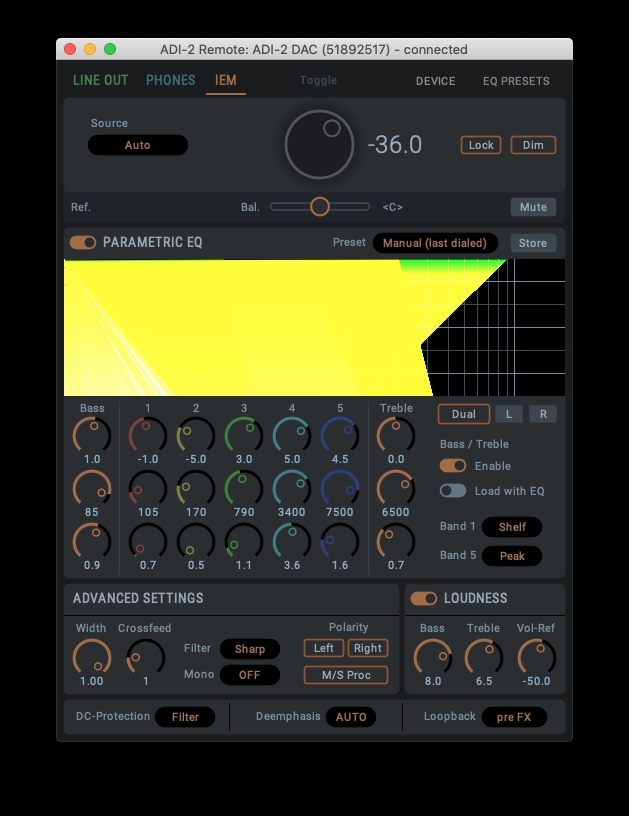Enable the volume Lock button

tap(481, 145)
